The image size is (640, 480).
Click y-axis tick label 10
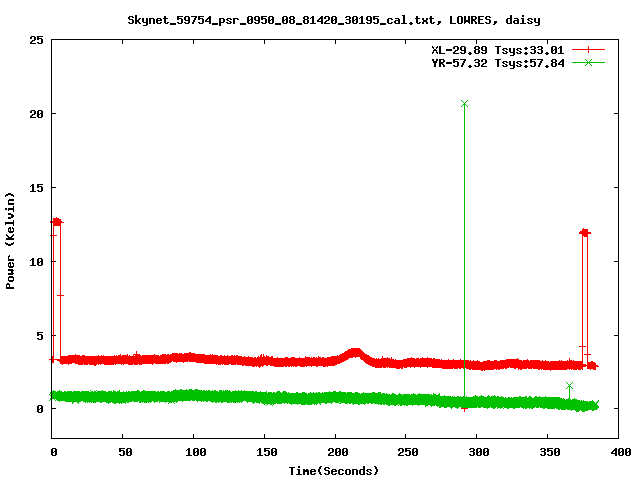pyautogui.click(x=36, y=262)
